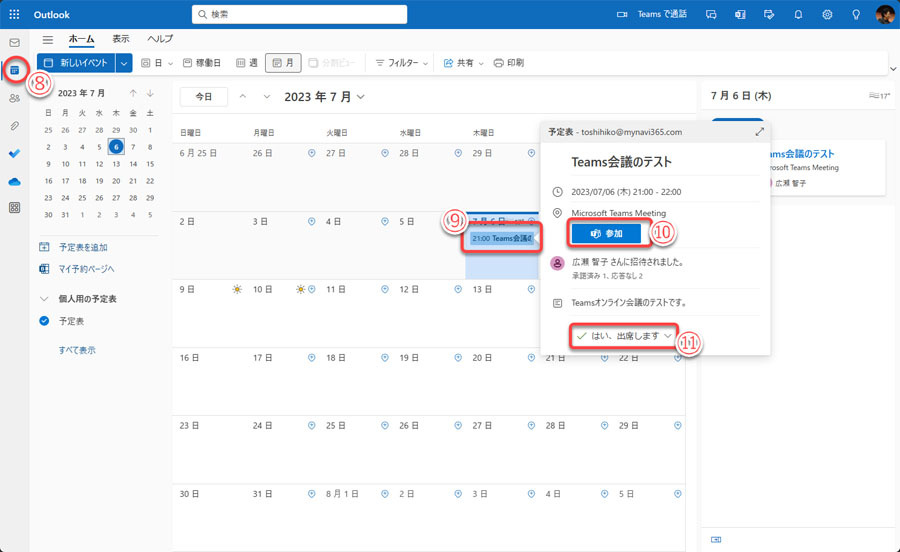Image resolution: width=900 pixels, height=552 pixels.
Task: Click the 参加 join button
Action: 606,234
